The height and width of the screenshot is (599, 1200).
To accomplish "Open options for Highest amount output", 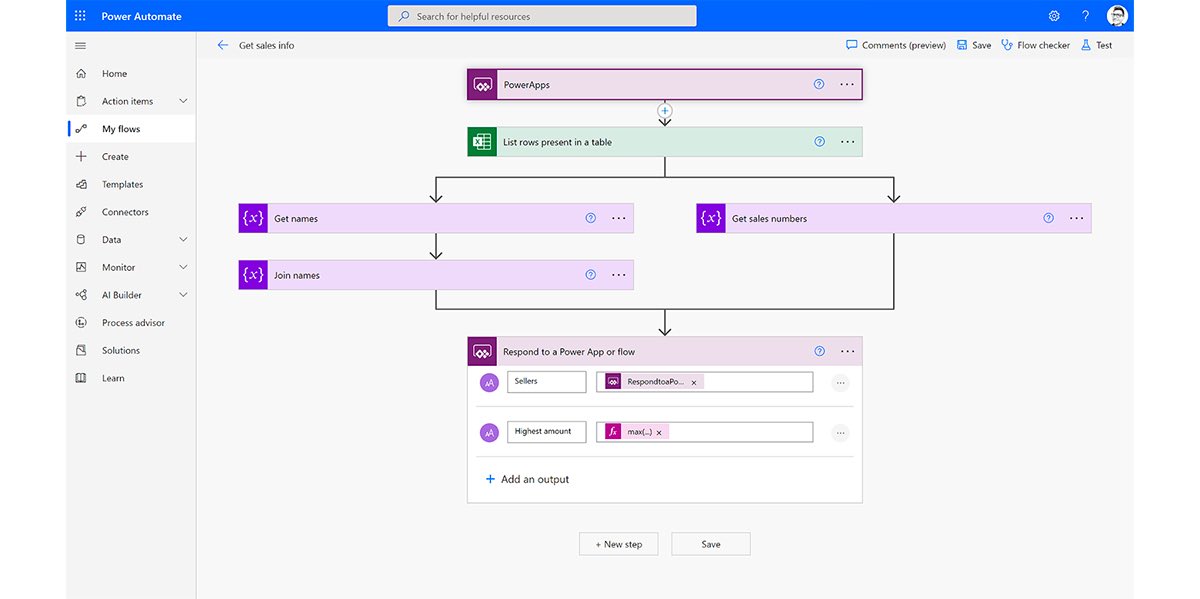I will tap(840, 433).
